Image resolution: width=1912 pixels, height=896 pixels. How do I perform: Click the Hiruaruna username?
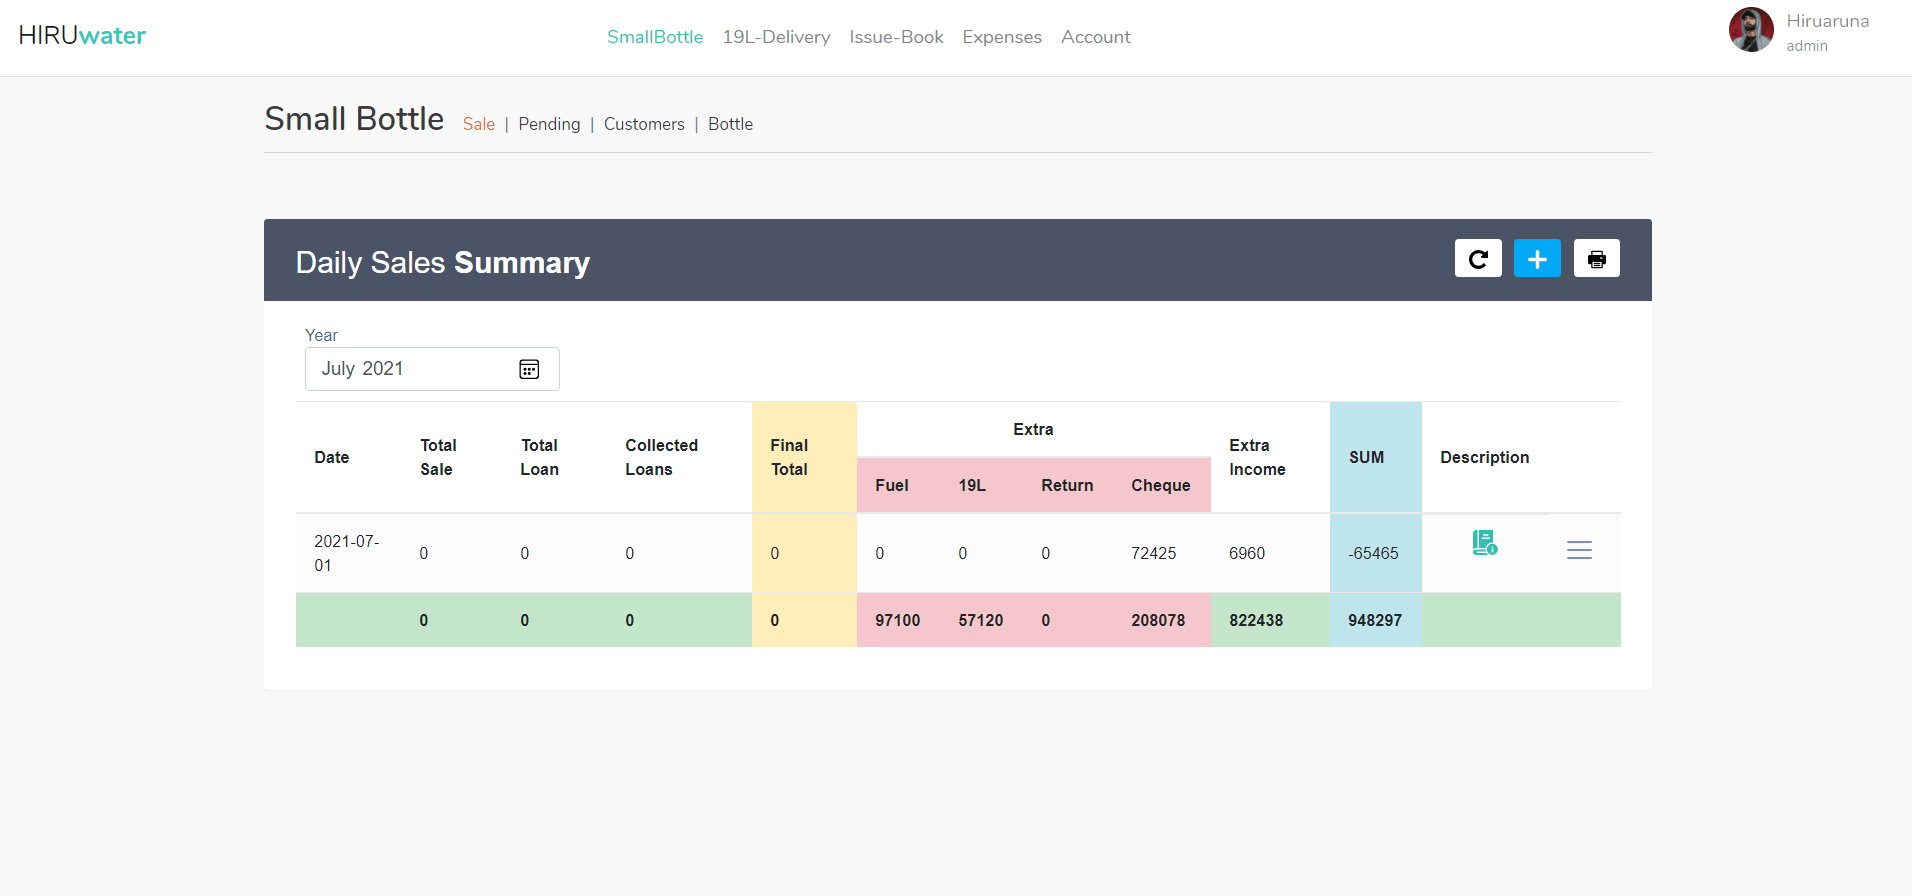(1828, 21)
